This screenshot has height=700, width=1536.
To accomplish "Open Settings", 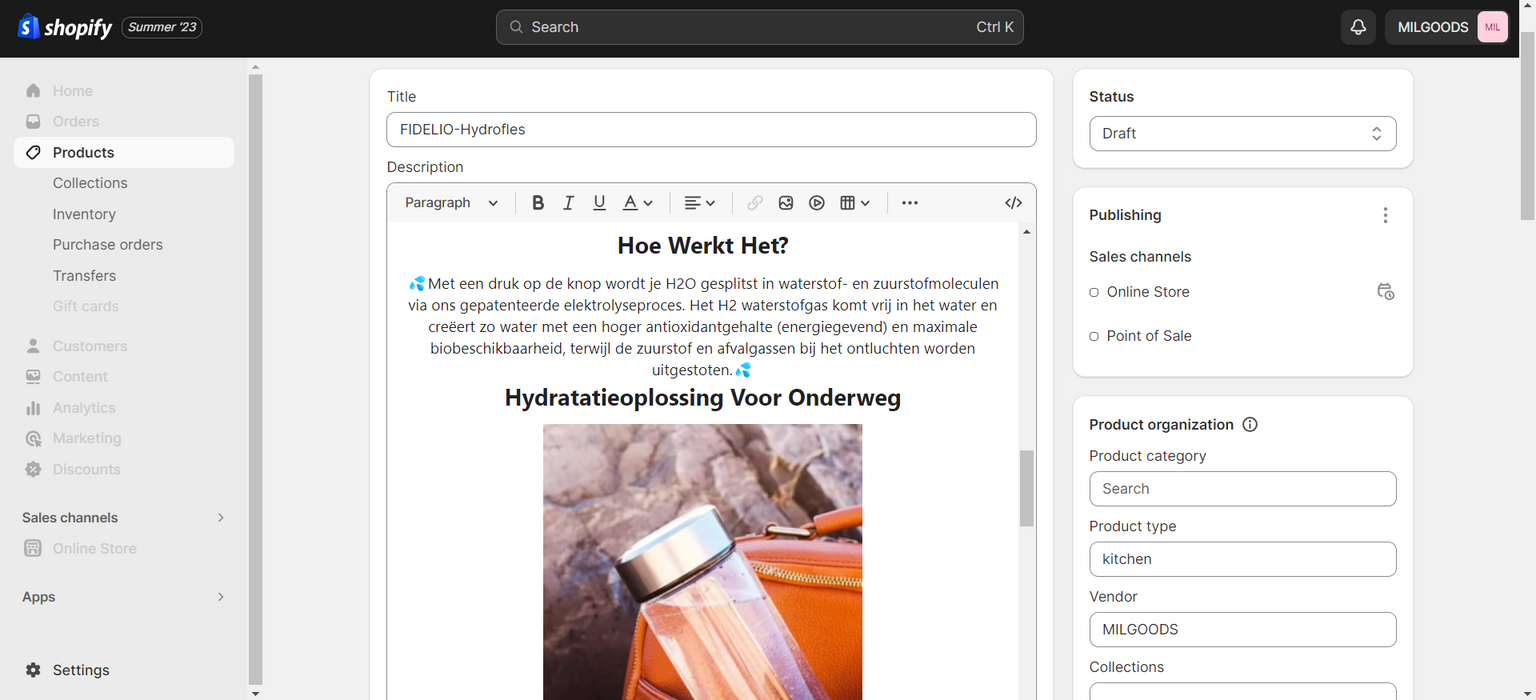I will click(x=81, y=670).
